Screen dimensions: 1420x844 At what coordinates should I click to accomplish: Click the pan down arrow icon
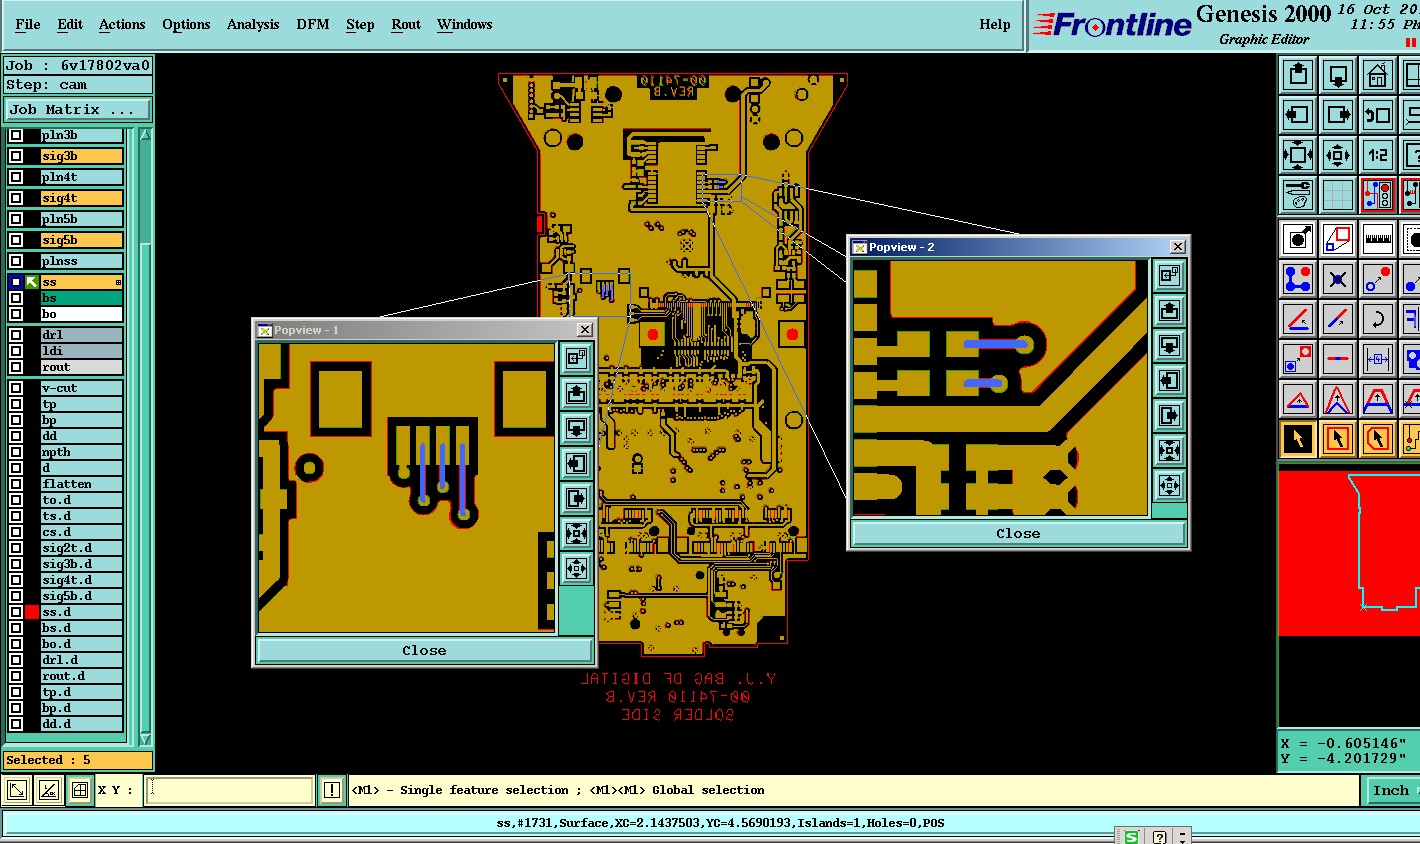coord(1338,75)
